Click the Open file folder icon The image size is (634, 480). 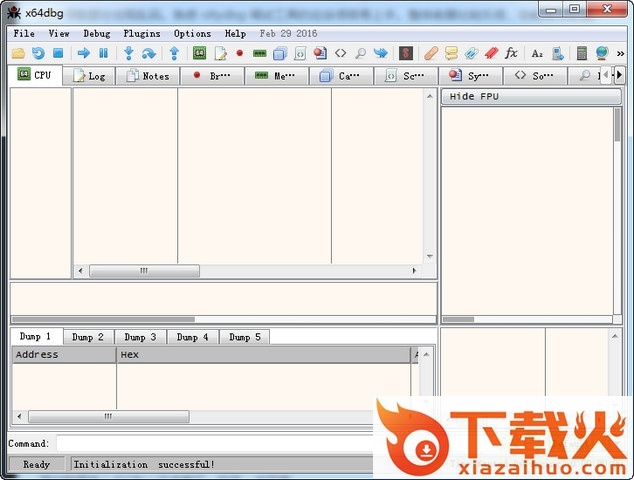18,53
